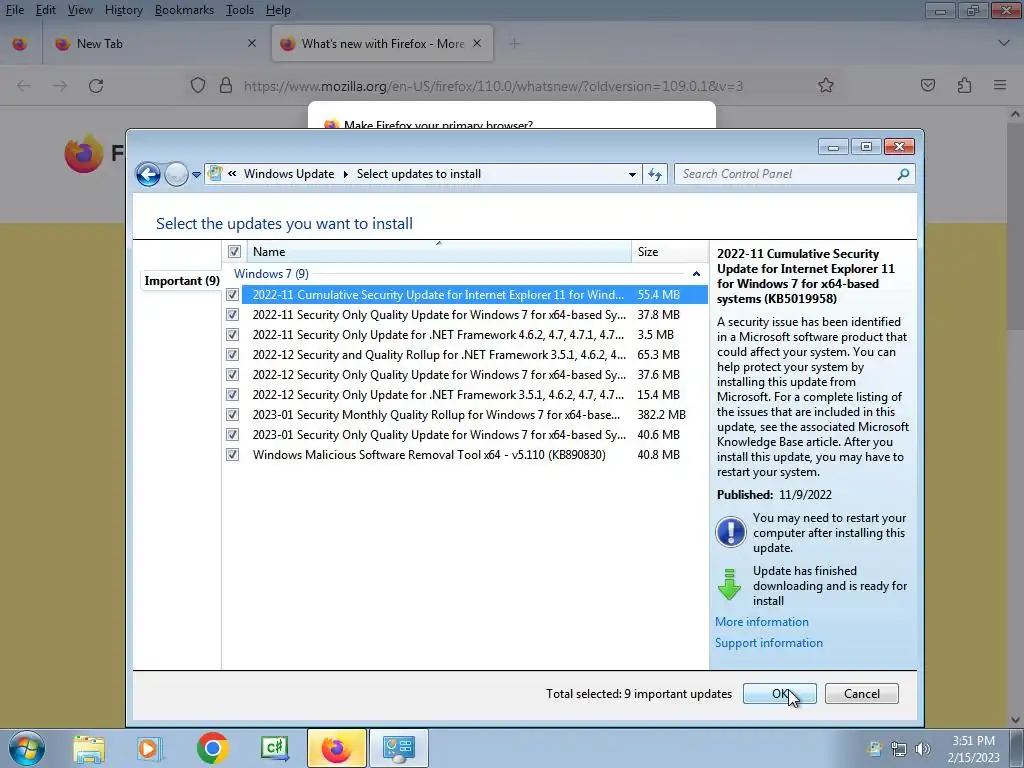Screen dimensions: 1024x768
Task: Click the Control Panel icon in address bar
Action: pos(214,174)
